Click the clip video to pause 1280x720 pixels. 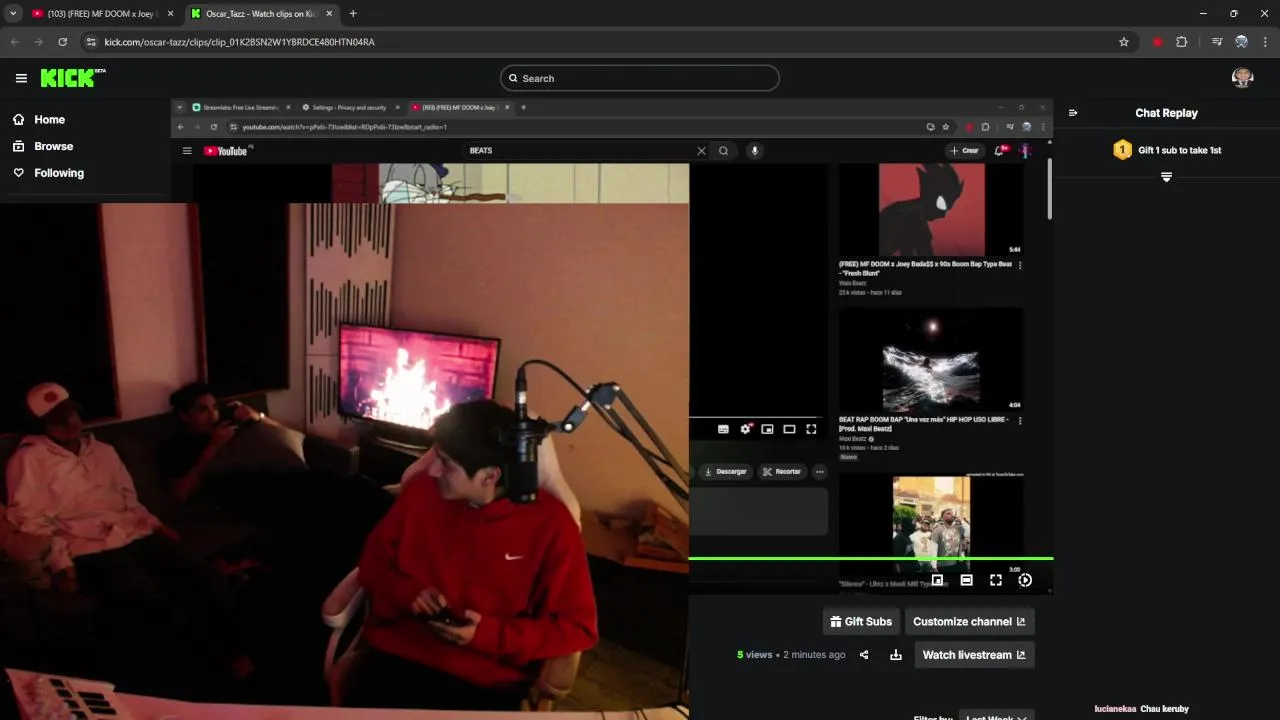[x=611, y=345]
